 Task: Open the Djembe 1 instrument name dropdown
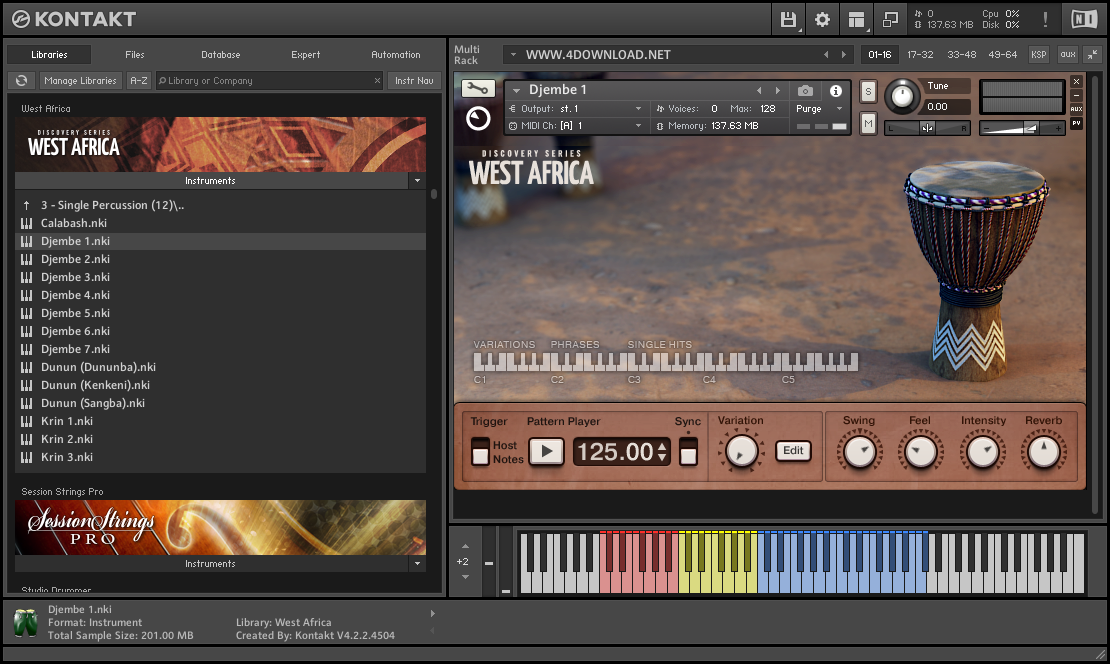[x=516, y=91]
